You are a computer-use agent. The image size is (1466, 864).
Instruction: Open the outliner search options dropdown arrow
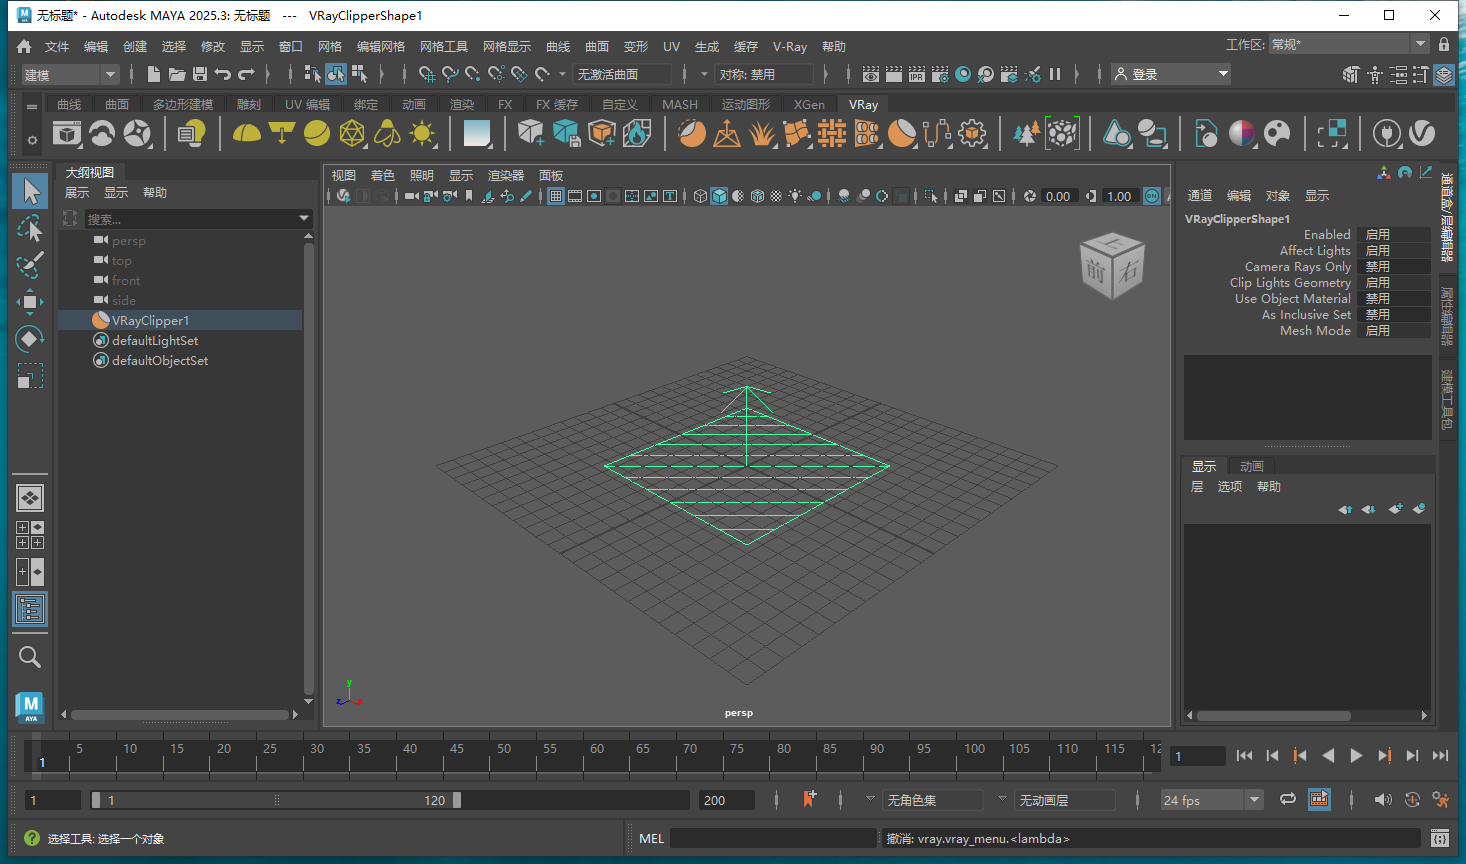click(x=304, y=218)
